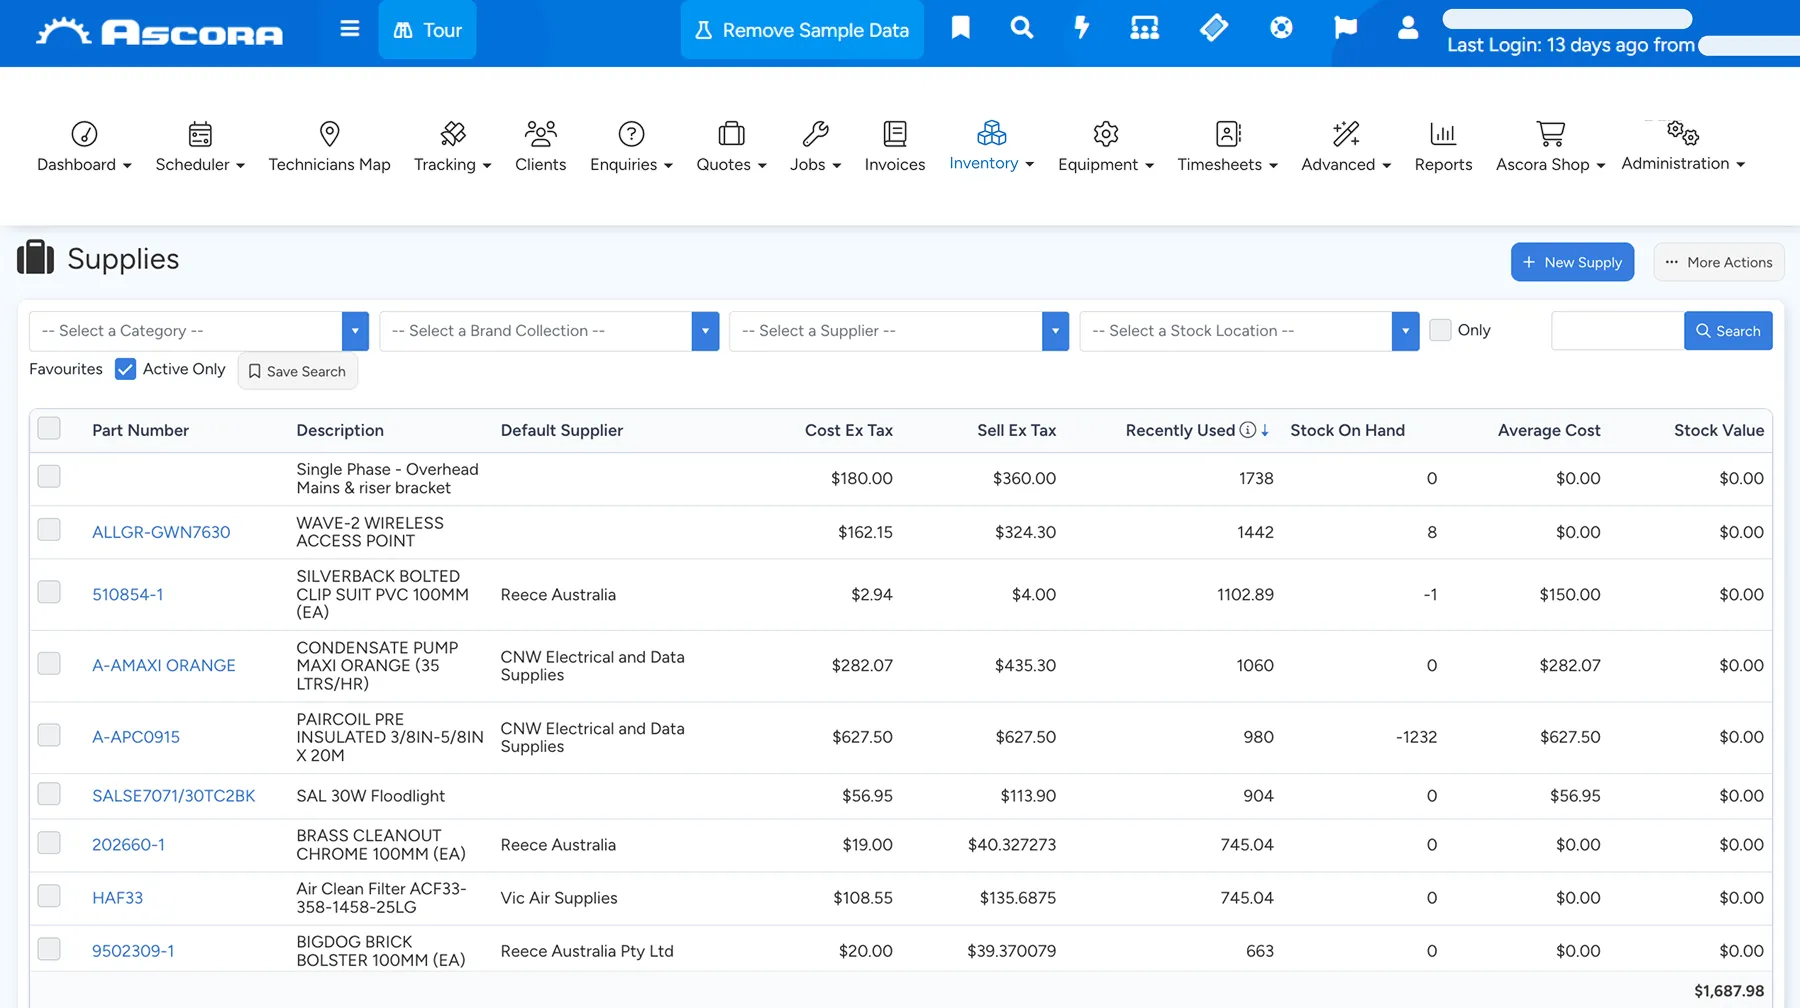Screen dimensions: 1800x1008
Task: Select the 510854-1 row checkbox
Action: (49, 592)
